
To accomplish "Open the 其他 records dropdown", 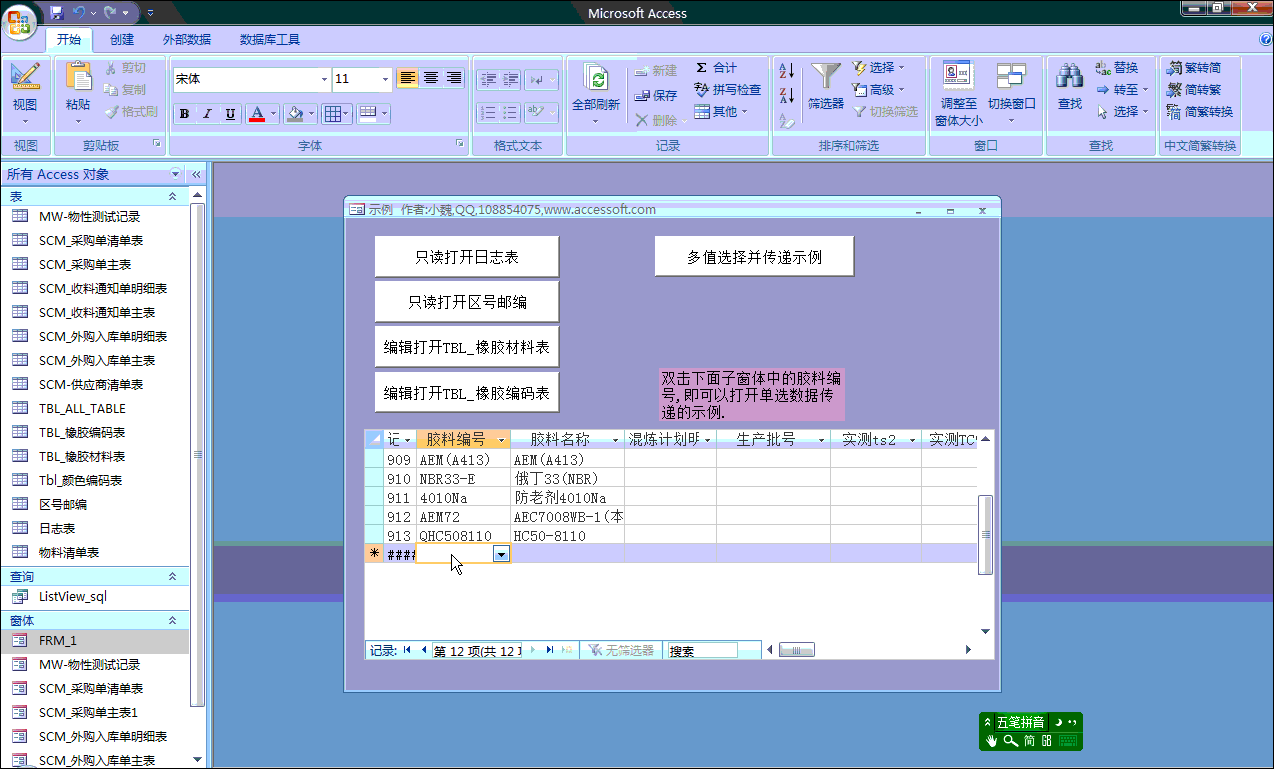I will tap(722, 112).
